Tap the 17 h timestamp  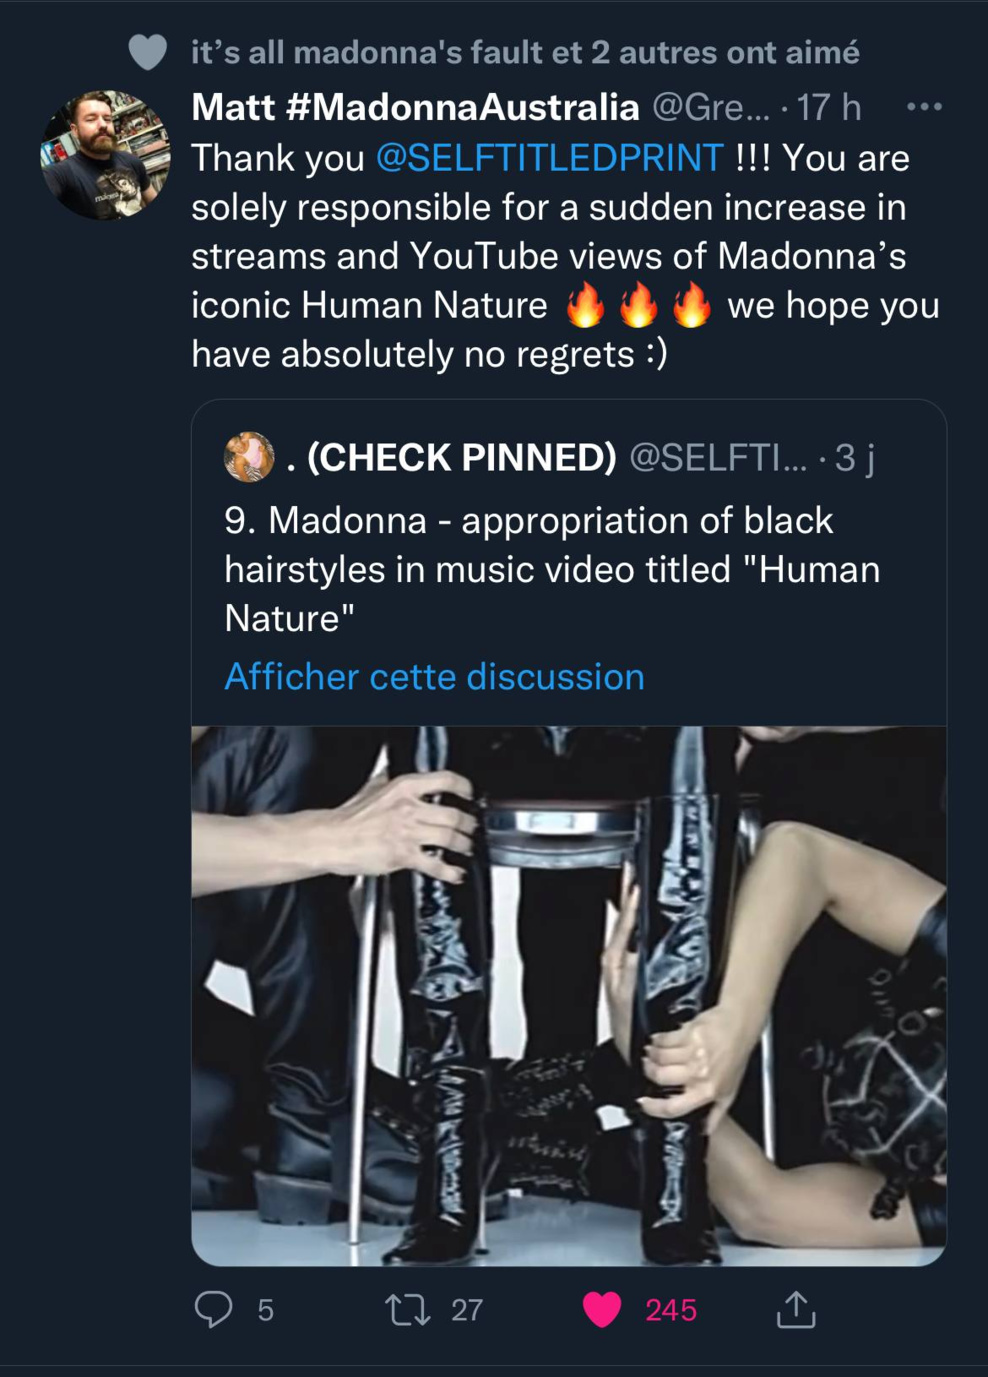coord(828,107)
